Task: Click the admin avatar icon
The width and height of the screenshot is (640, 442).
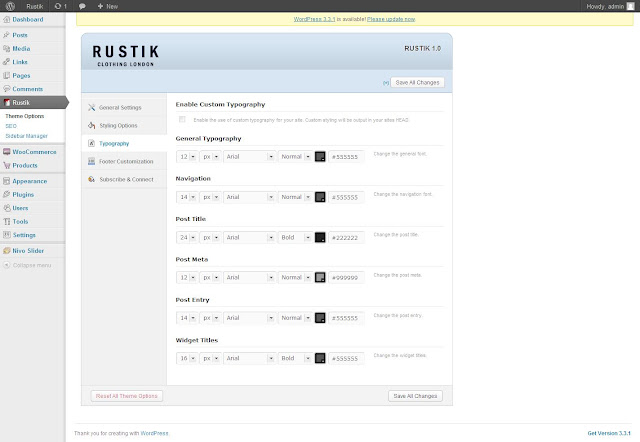Action: click(x=631, y=6)
